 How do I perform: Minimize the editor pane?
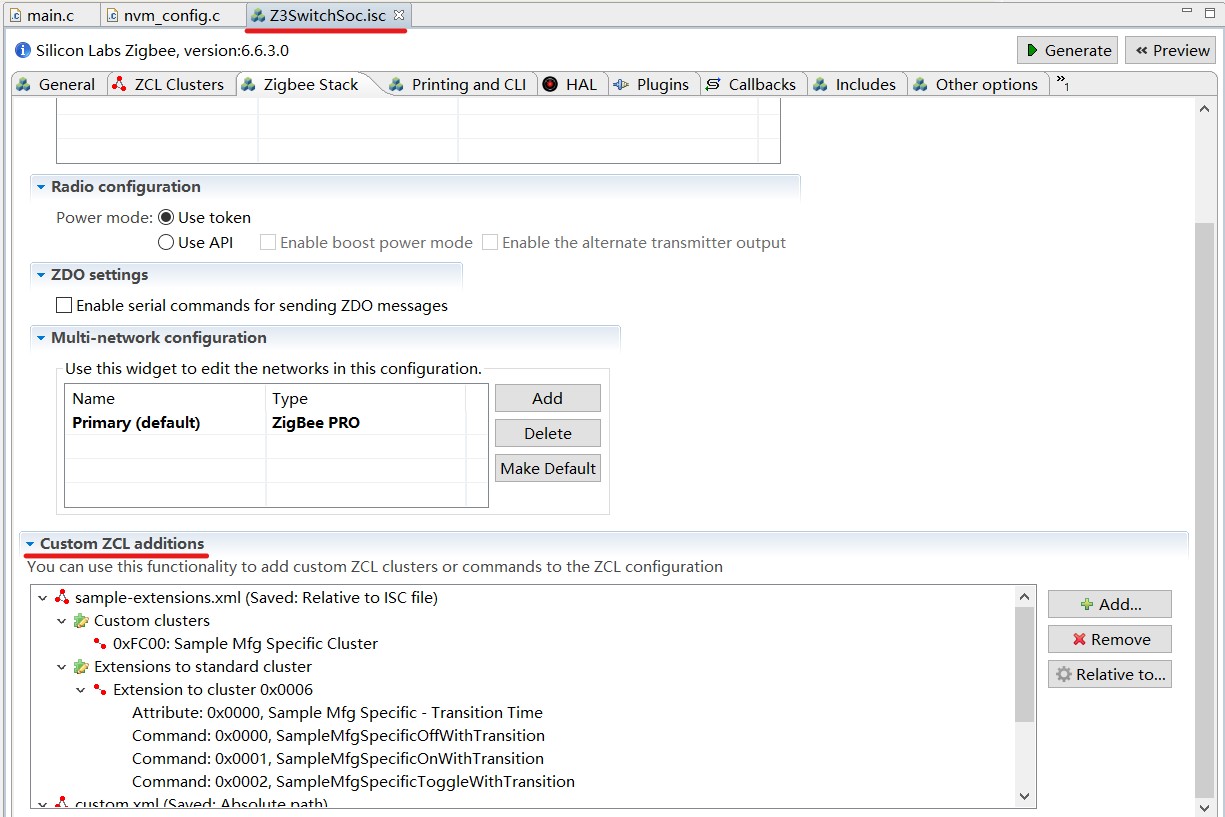(1187, 10)
